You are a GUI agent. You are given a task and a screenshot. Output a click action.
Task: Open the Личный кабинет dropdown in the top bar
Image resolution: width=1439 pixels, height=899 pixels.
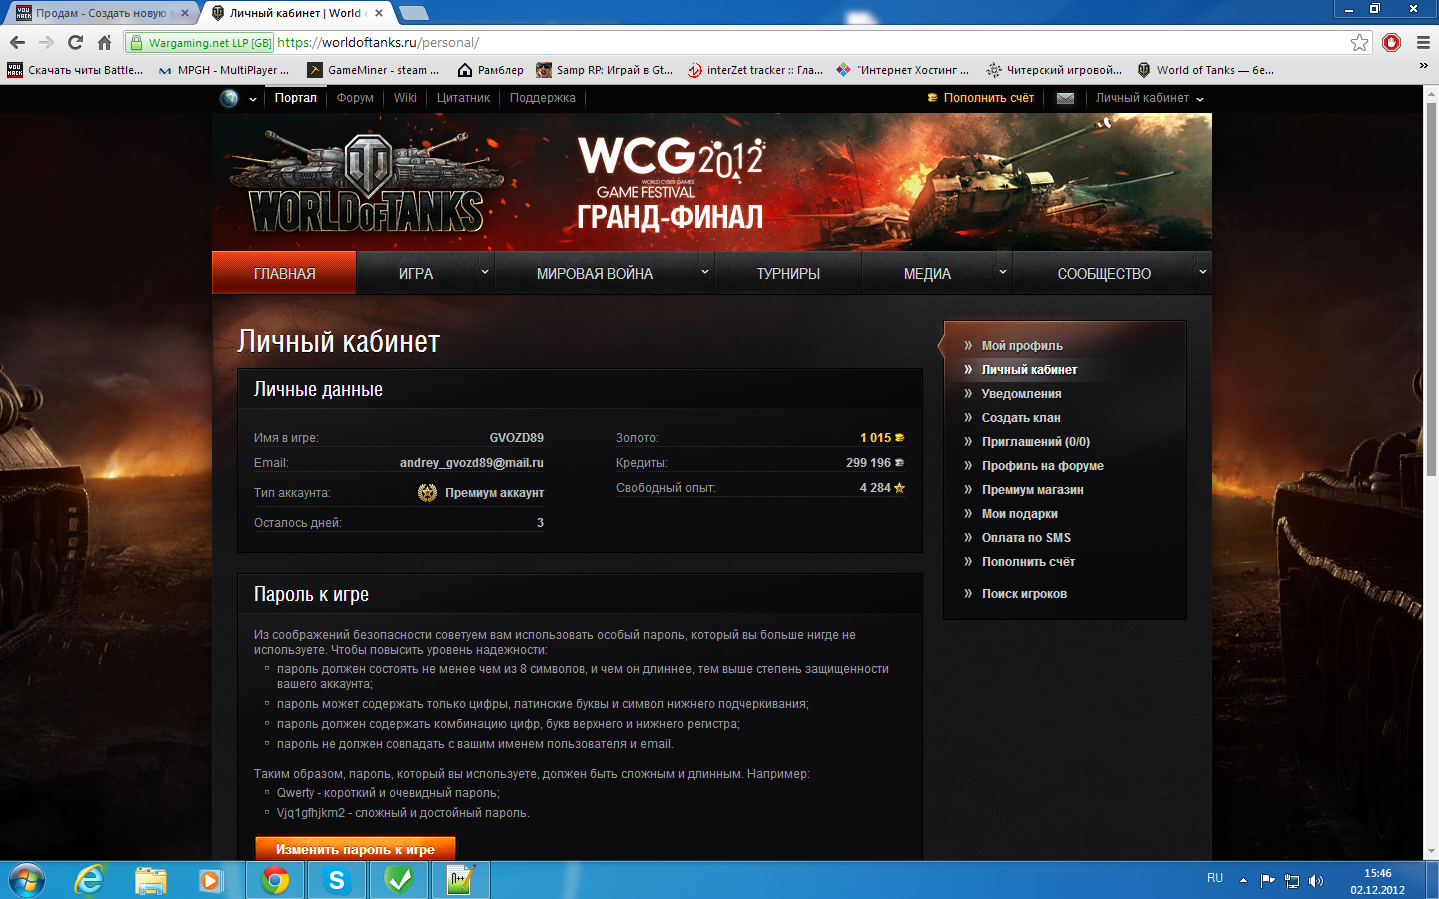point(1149,98)
